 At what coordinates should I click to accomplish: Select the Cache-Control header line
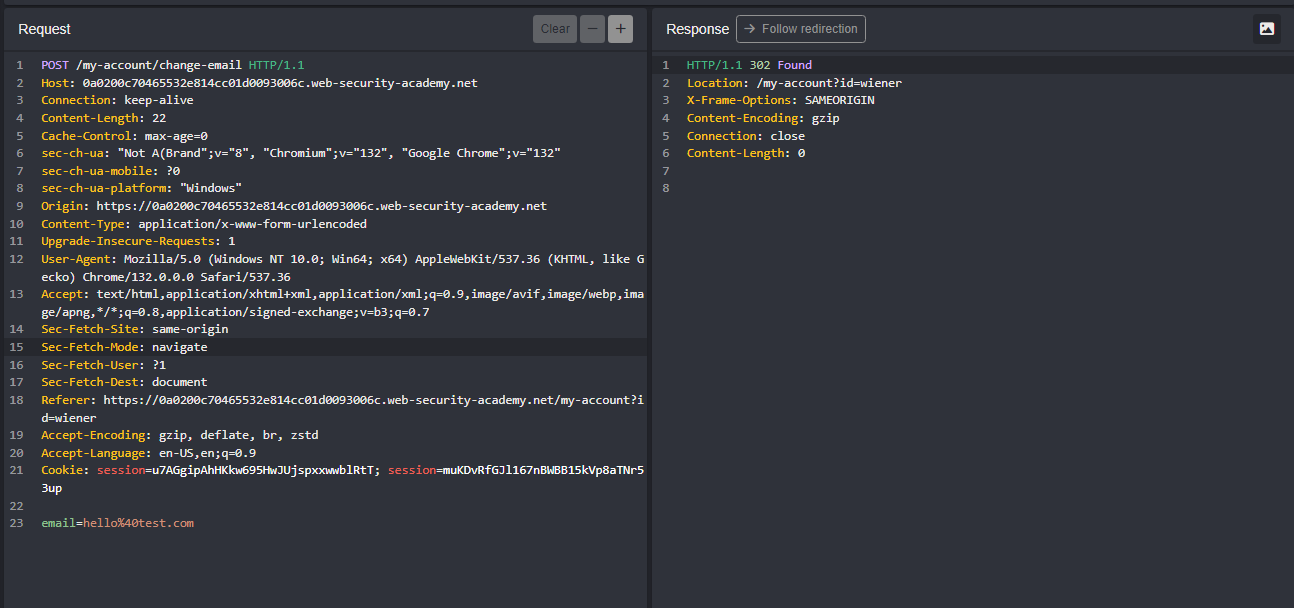[124, 136]
